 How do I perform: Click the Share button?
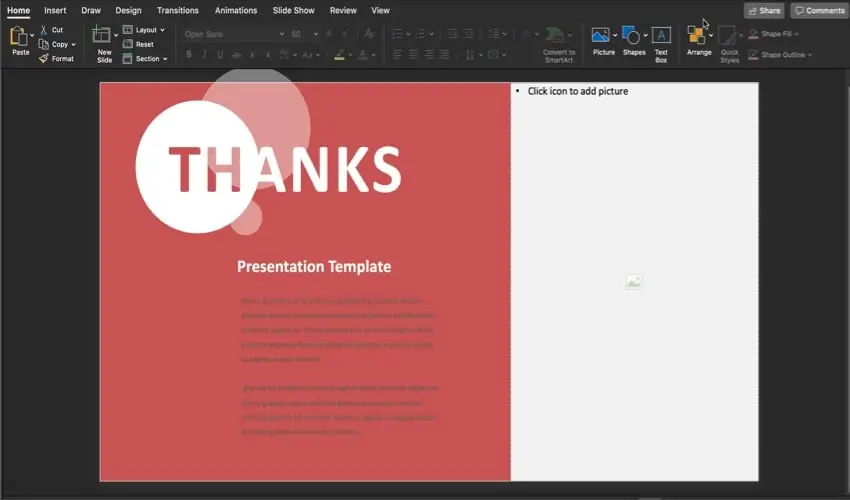764,10
